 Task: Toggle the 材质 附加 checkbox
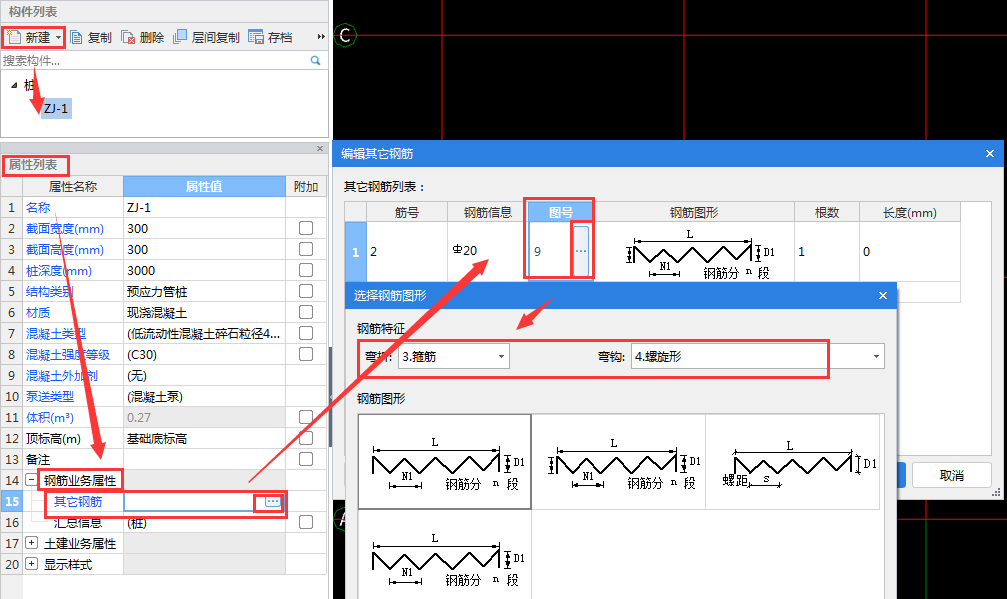pyautogui.click(x=306, y=312)
